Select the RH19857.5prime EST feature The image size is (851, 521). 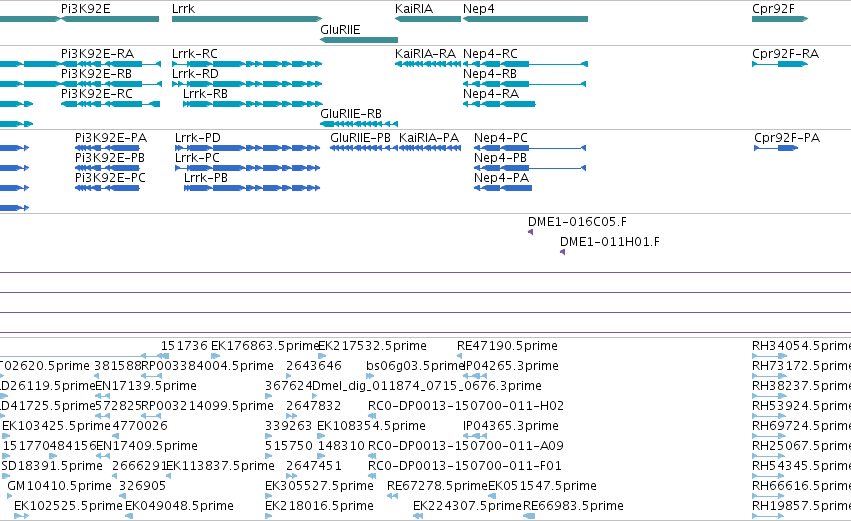click(769, 516)
